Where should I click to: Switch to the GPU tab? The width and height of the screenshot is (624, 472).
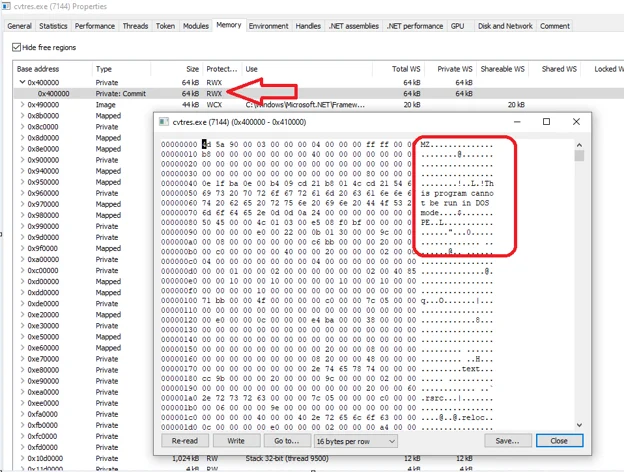(457, 26)
